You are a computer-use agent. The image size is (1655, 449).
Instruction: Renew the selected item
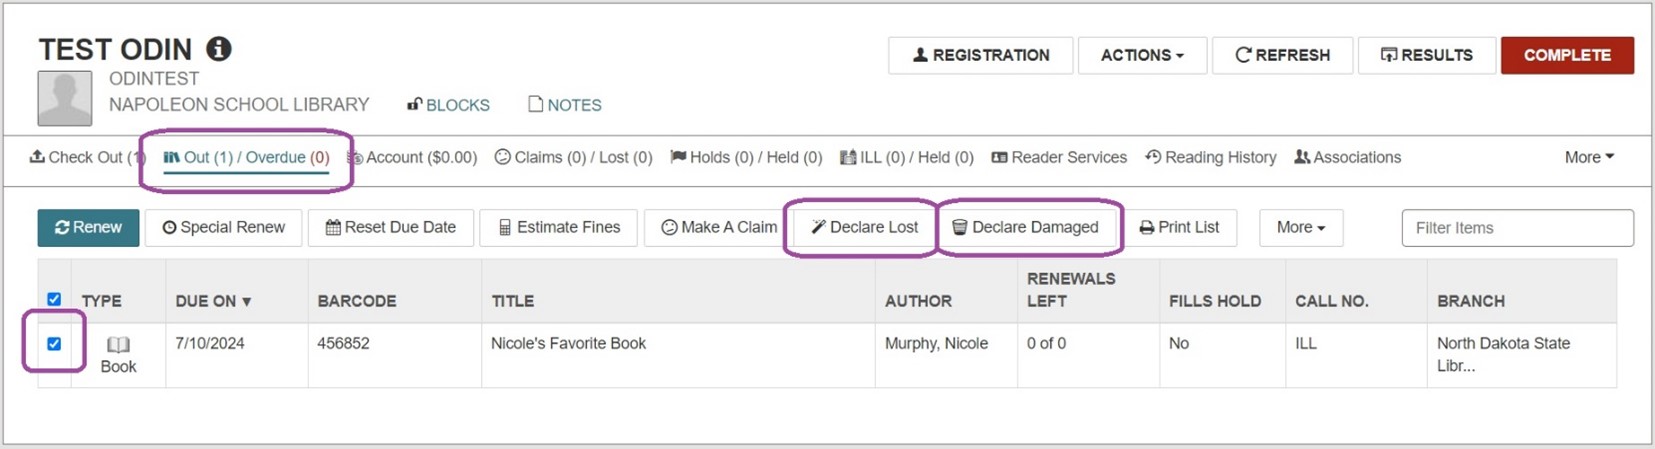pos(88,227)
